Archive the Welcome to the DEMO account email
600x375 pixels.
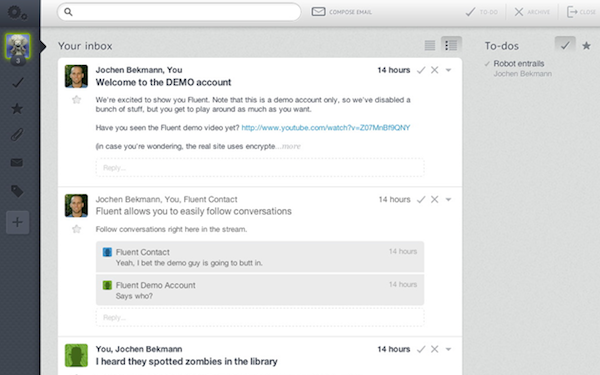coord(434,70)
